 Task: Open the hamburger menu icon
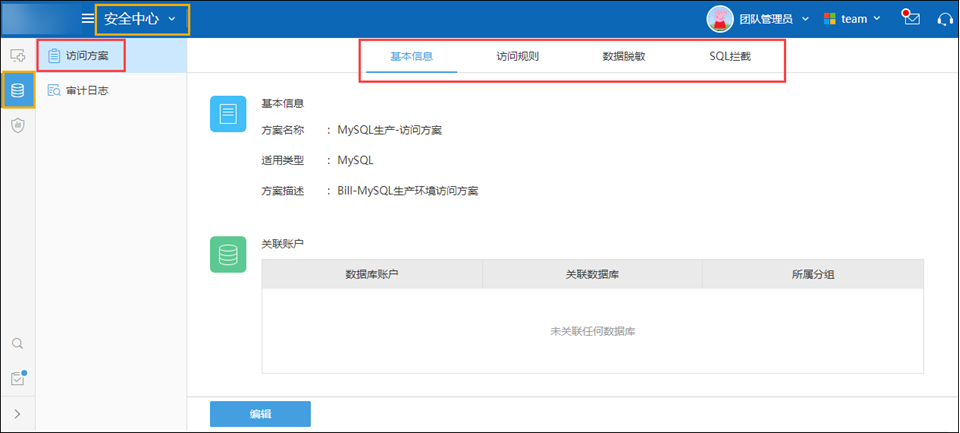click(88, 19)
